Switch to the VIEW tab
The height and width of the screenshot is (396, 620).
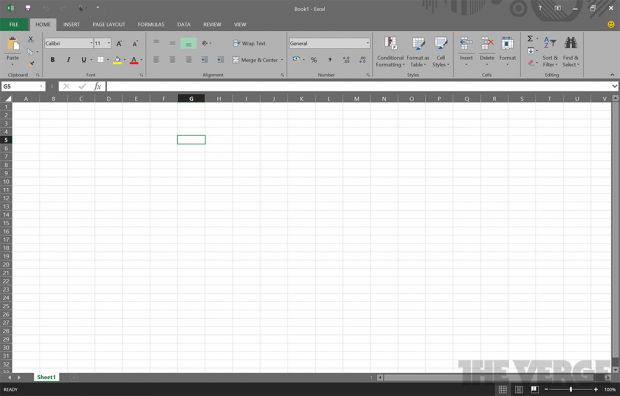pyautogui.click(x=240, y=25)
